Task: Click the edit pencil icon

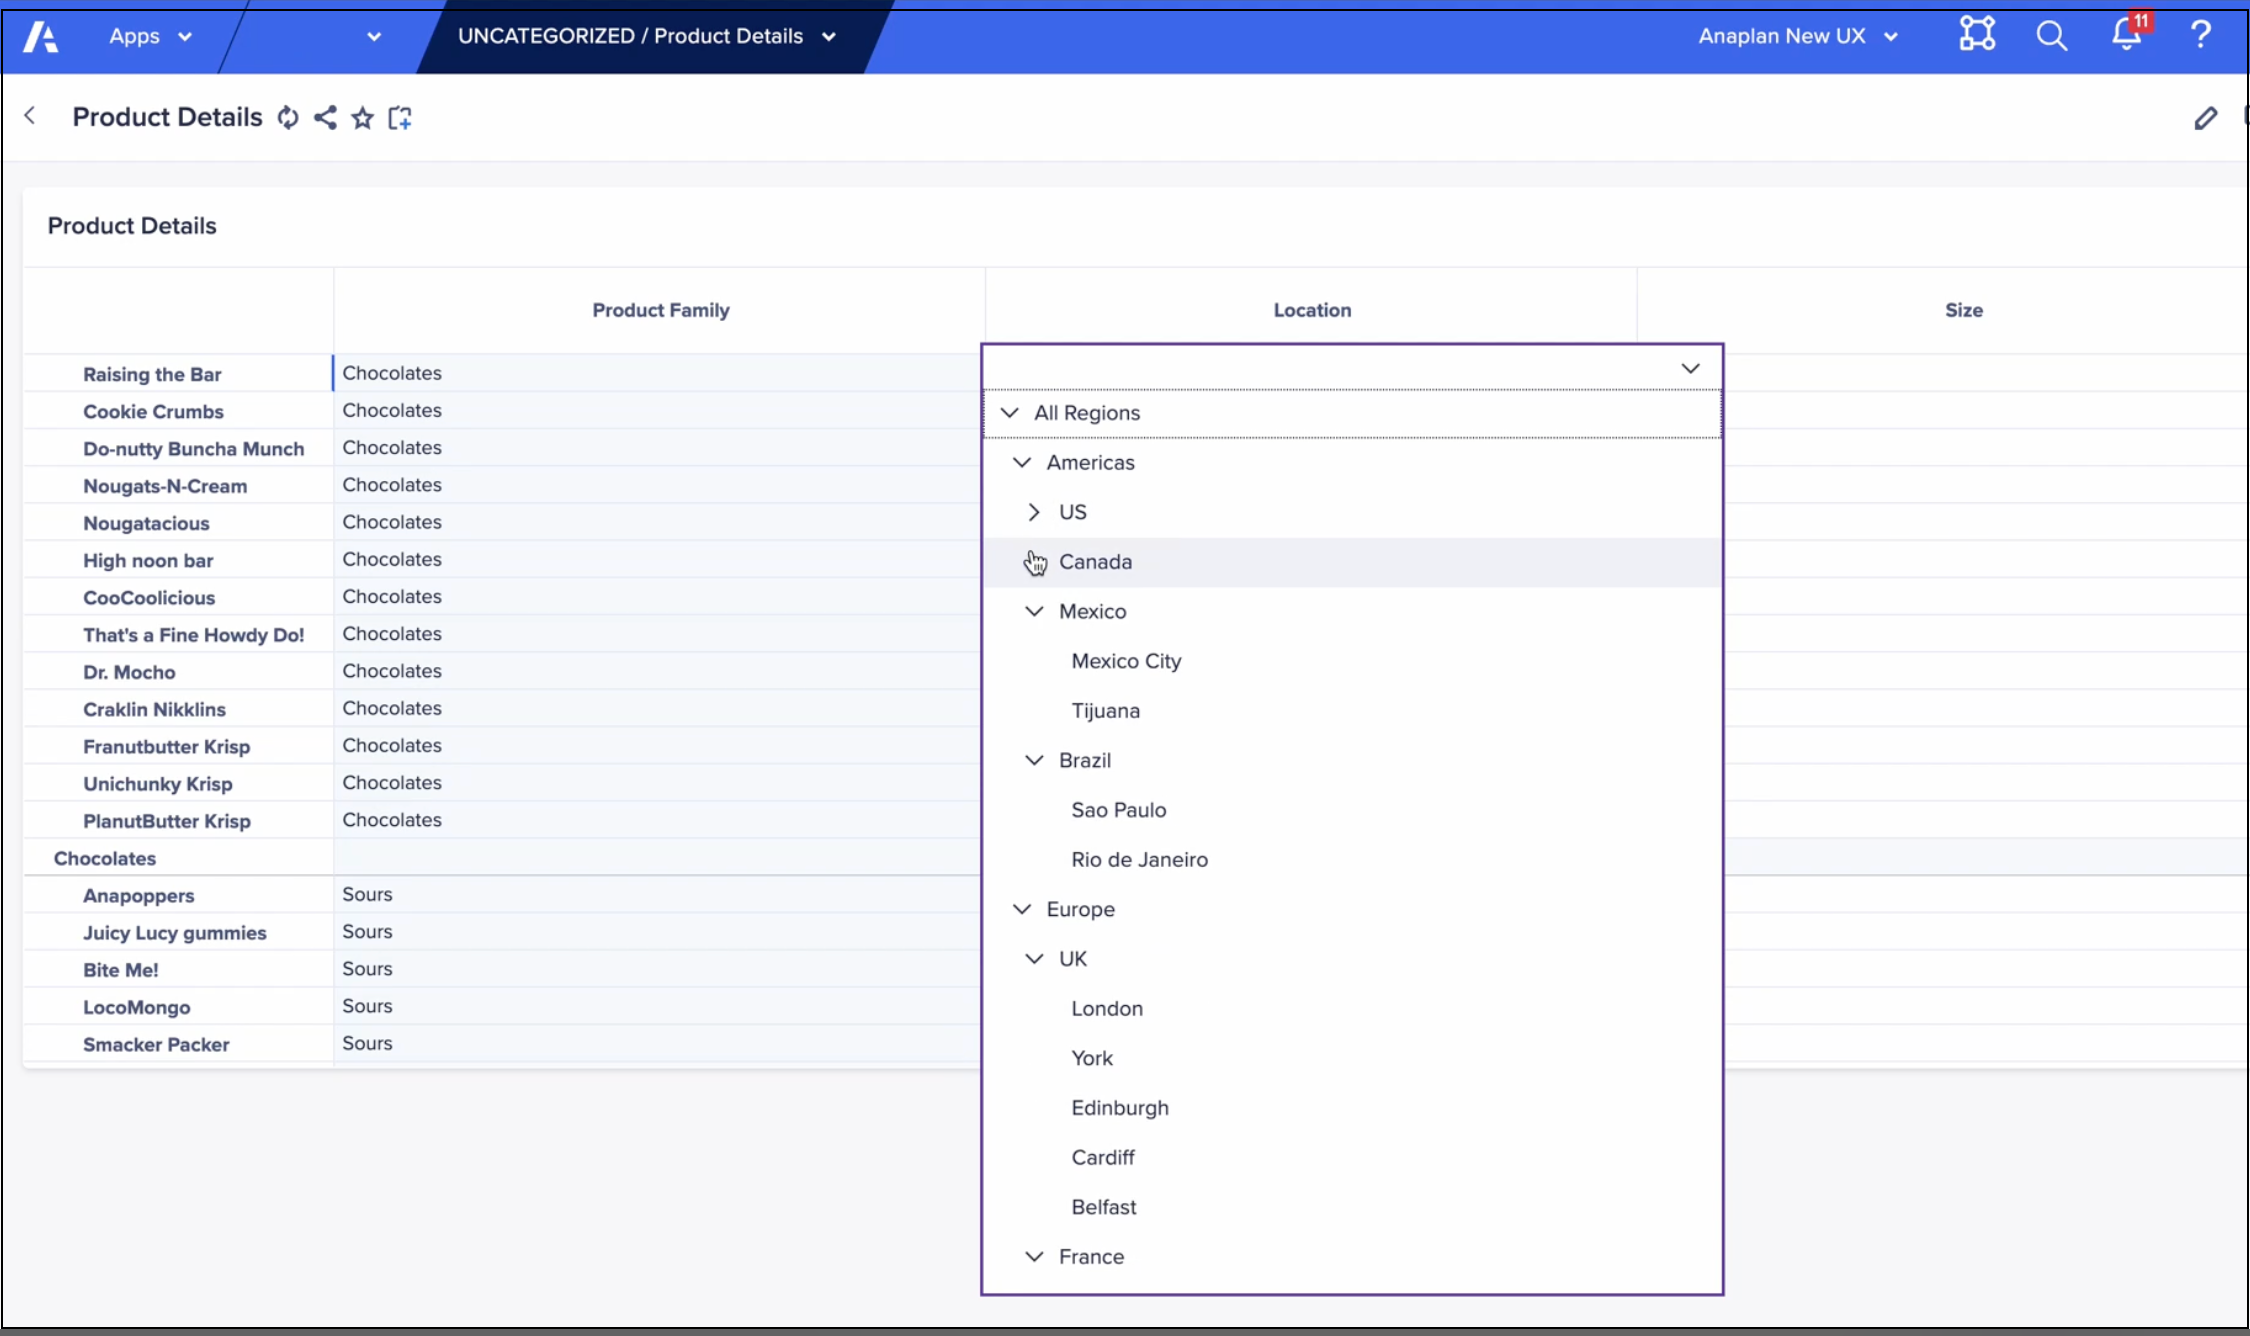Action: pos(2205,118)
